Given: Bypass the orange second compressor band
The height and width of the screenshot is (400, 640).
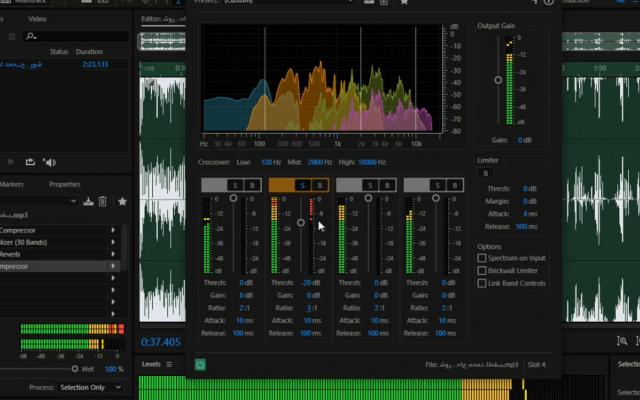Looking at the screenshot, I should click(x=320, y=185).
